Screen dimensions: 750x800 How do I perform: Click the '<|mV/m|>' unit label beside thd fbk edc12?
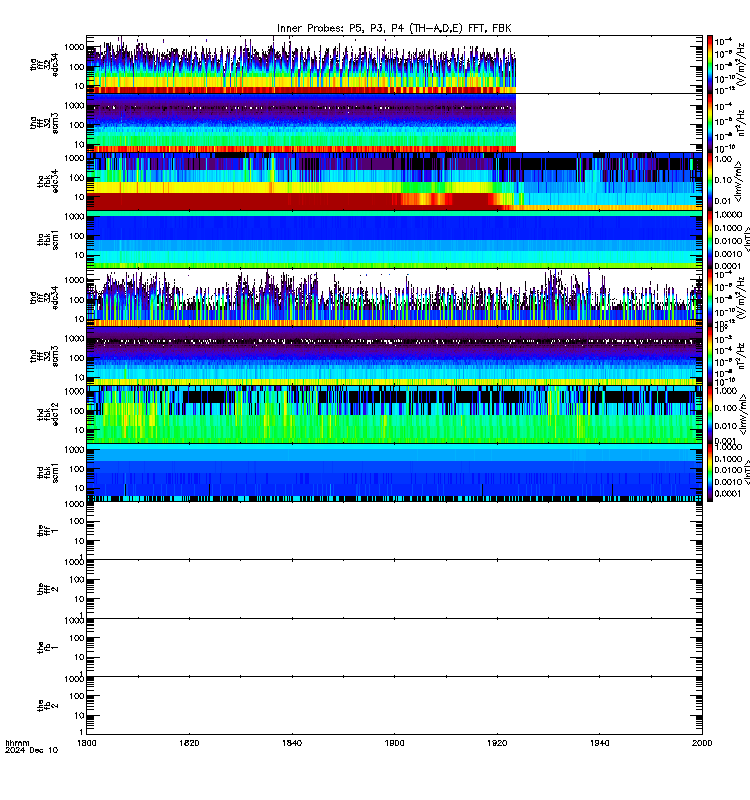pyautogui.click(x=743, y=414)
